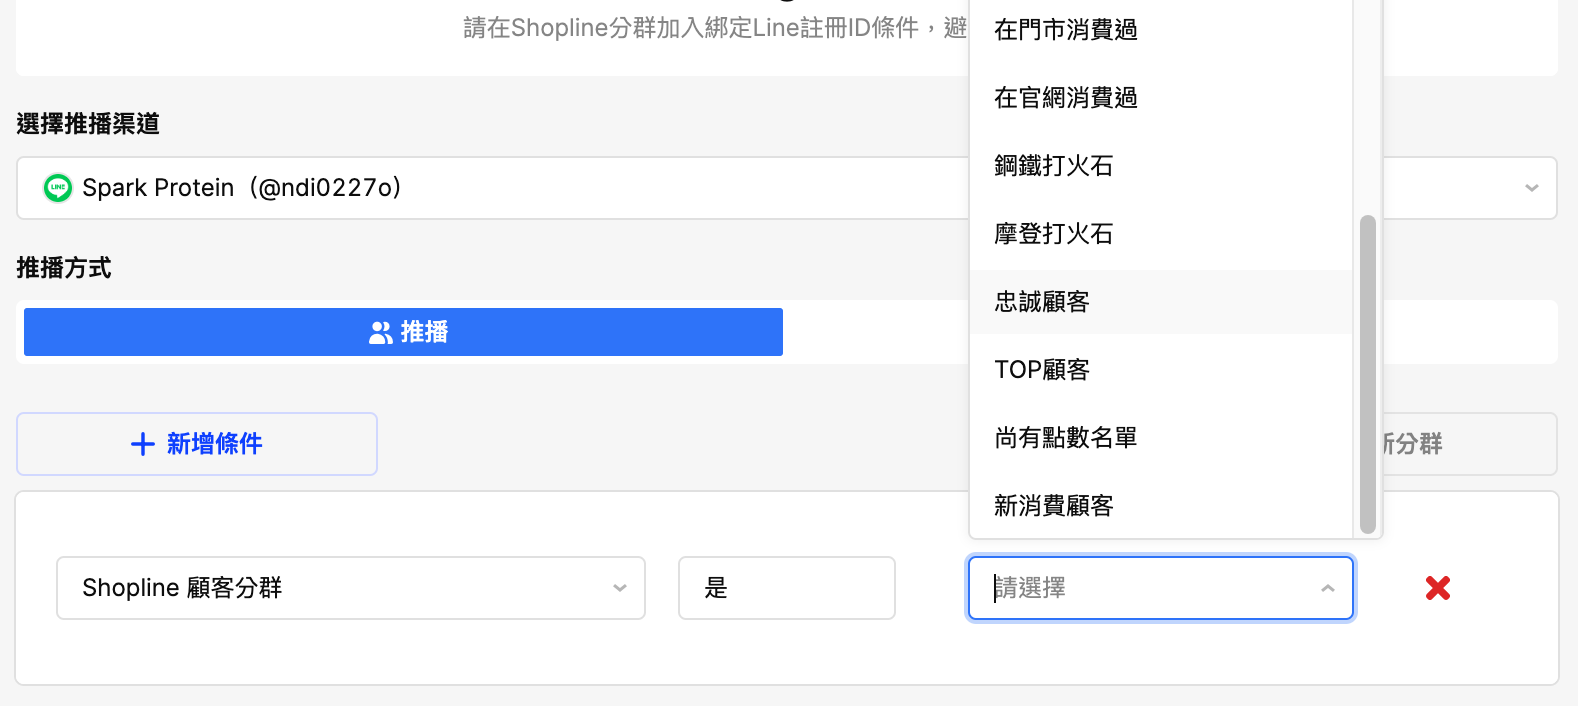
Task: Click the red X remove condition icon
Action: (1438, 588)
